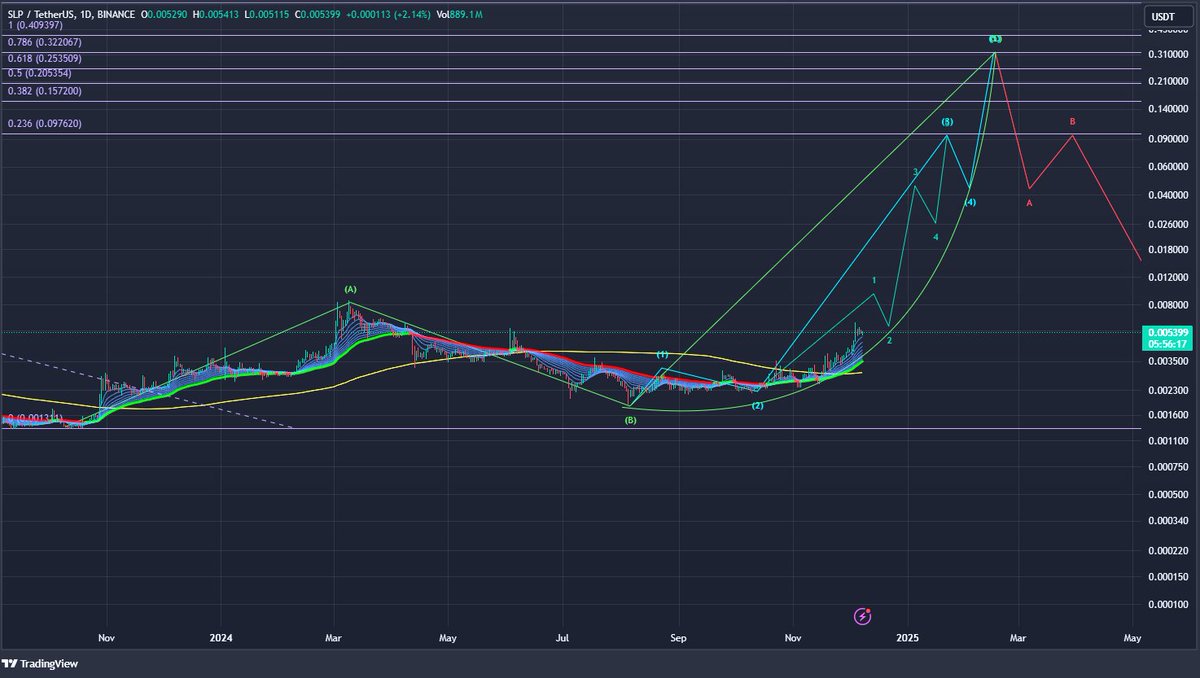Screen dimensions: 1200x678
Task: Select the red B correction label
Action: pos(1072,122)
